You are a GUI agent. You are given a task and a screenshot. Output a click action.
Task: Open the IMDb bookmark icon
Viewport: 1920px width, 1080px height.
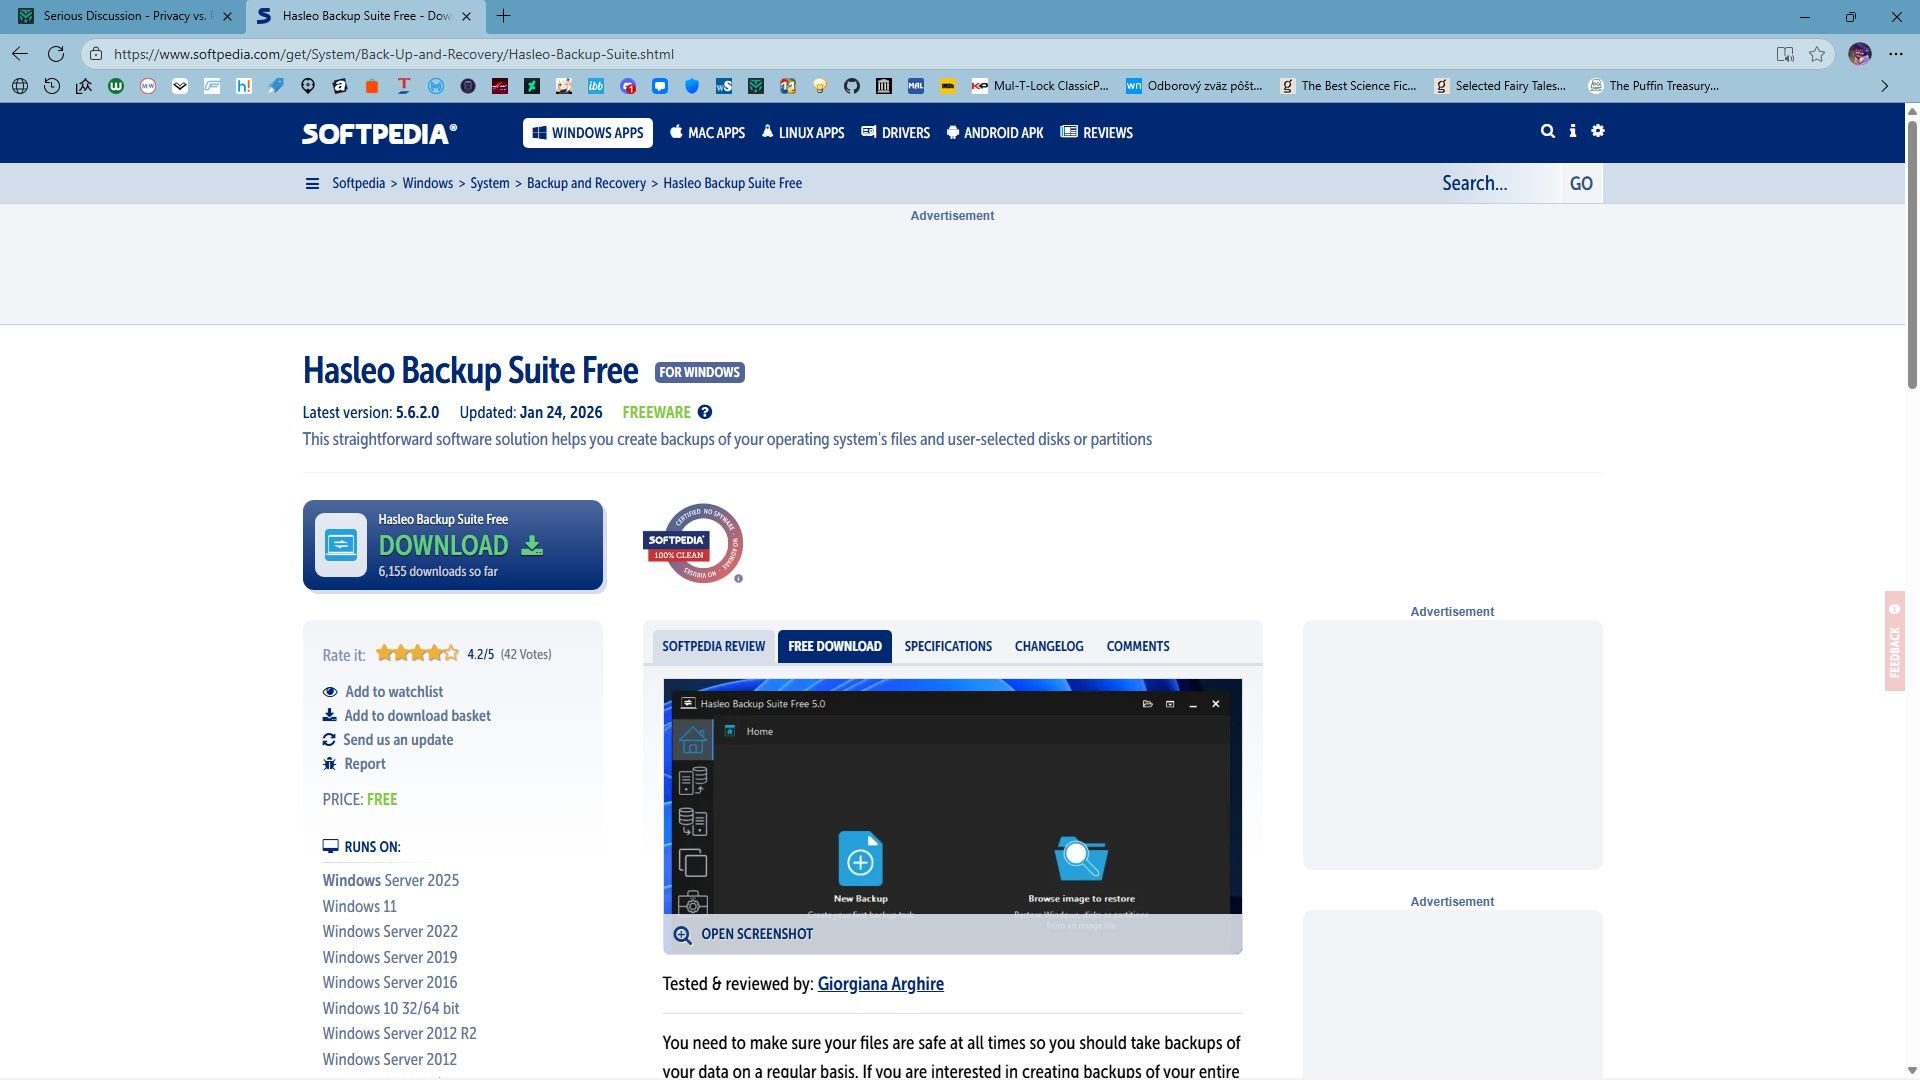tap(948, 86)
